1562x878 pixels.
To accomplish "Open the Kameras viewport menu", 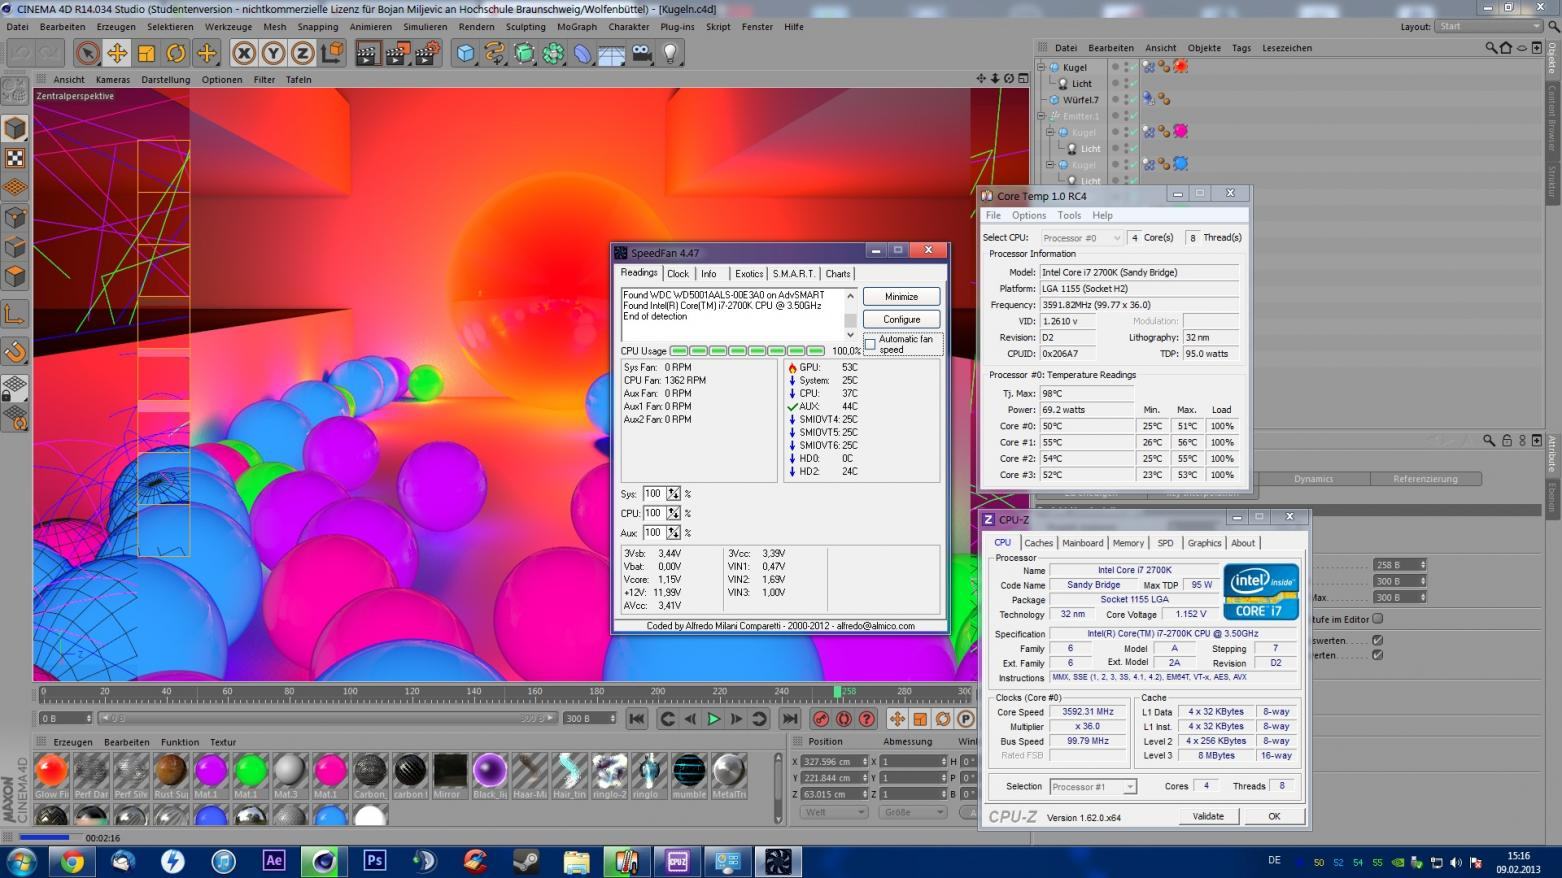I will 113,79.
